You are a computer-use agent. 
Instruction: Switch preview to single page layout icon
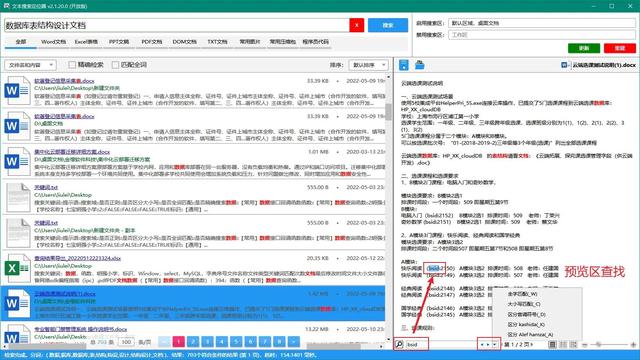tap(552, 344)
